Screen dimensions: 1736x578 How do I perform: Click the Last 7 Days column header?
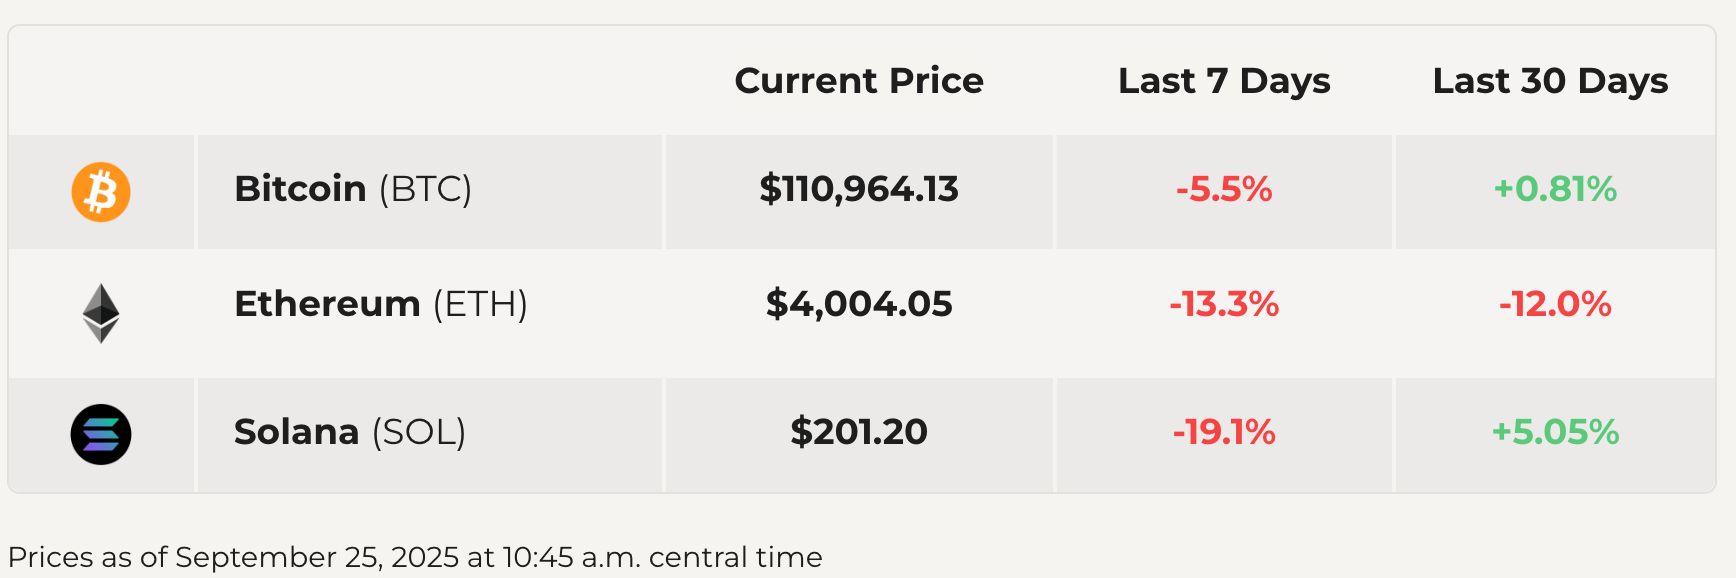1223,81
